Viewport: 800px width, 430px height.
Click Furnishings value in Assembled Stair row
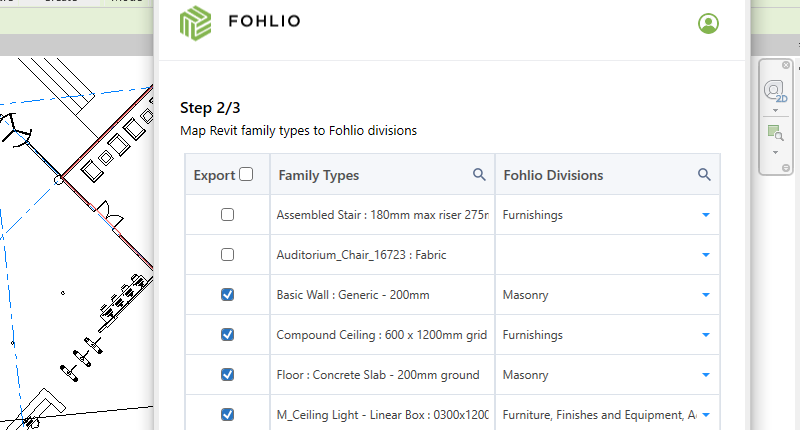click(533, 215)
